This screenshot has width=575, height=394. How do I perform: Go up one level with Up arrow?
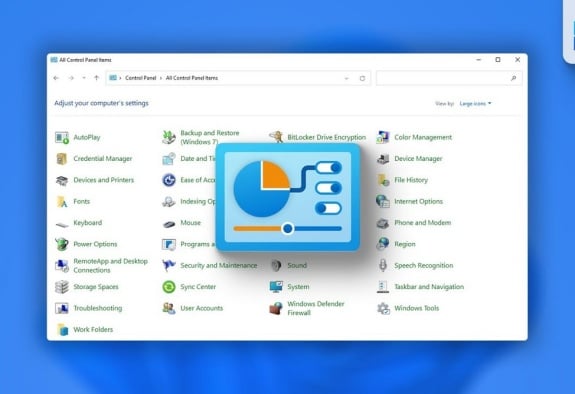(96, 78)
